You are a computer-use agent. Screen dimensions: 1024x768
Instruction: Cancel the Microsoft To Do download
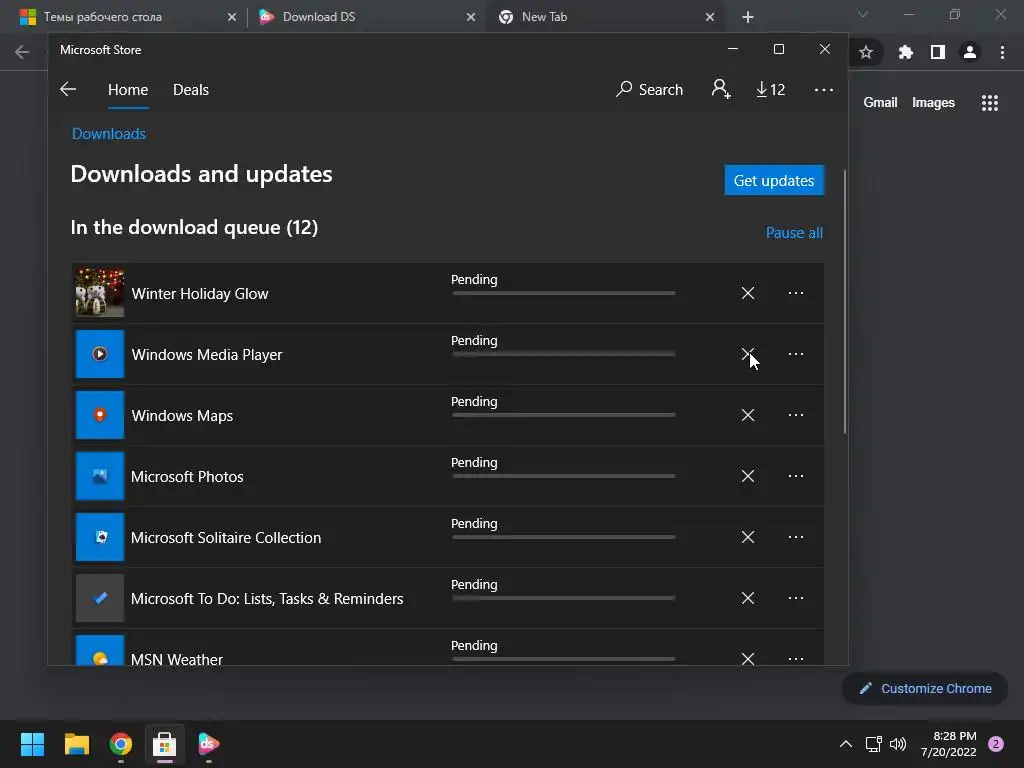[748, 598]
